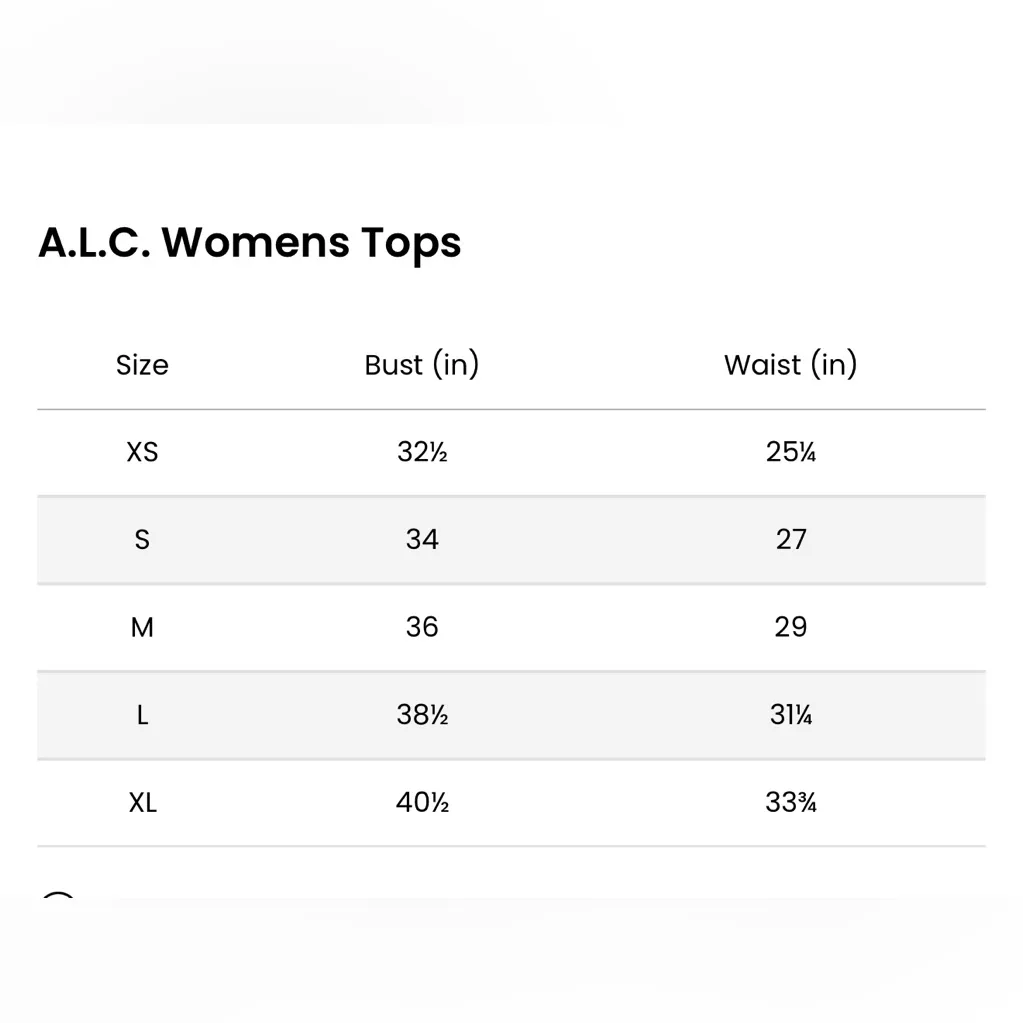The height and width of the screenshot is (1023, 1023).
Task: Click the XS size row label
Action: (142, 452)
